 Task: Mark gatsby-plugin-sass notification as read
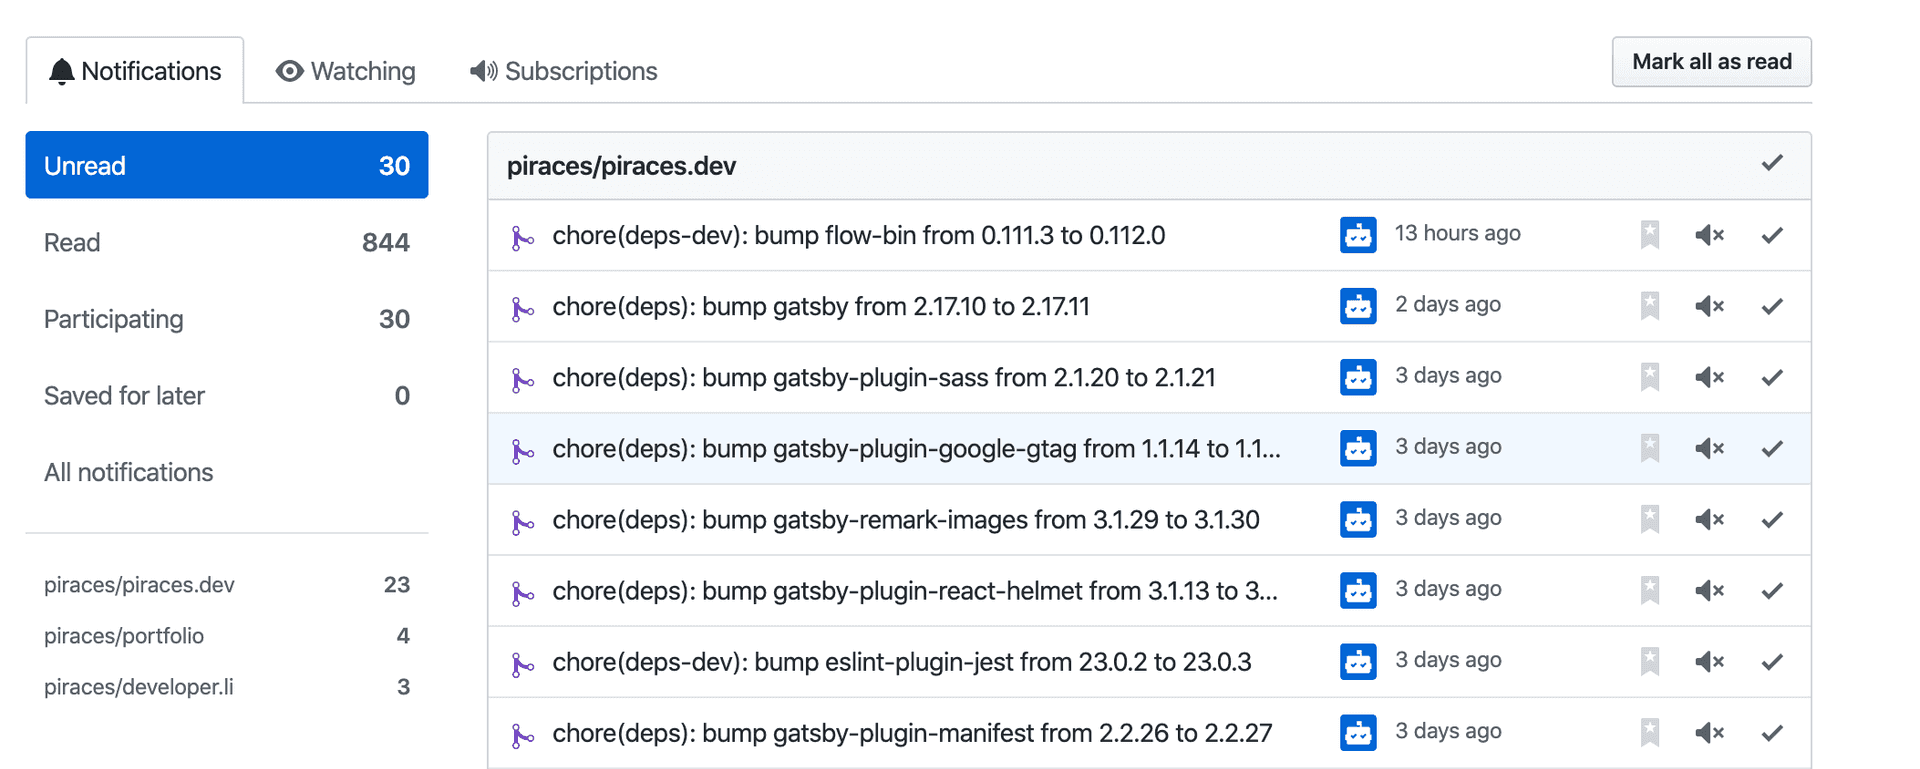coord(1771,377)
